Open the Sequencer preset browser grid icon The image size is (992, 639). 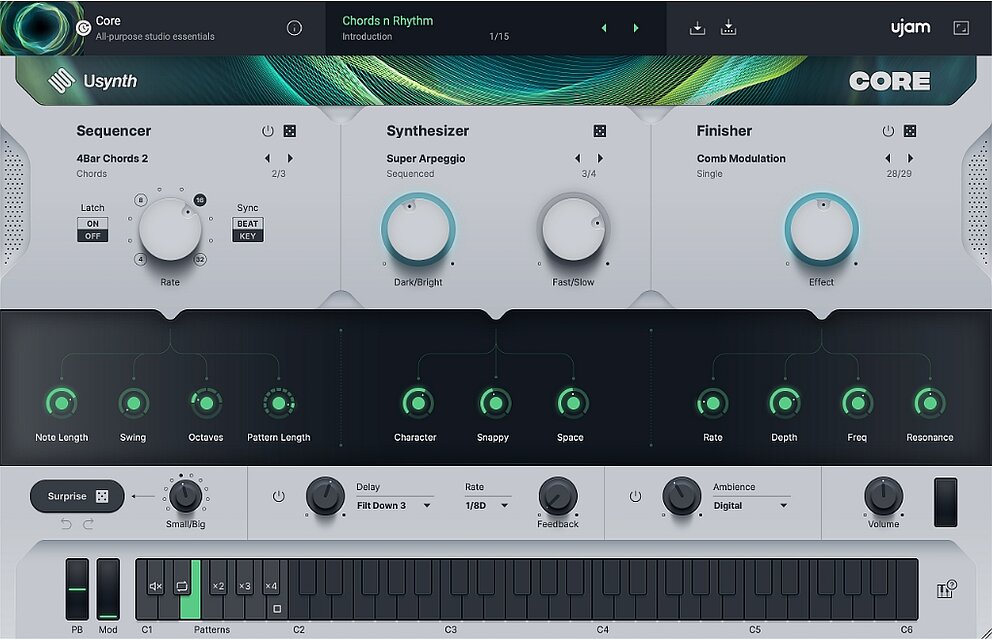point(290,130)
